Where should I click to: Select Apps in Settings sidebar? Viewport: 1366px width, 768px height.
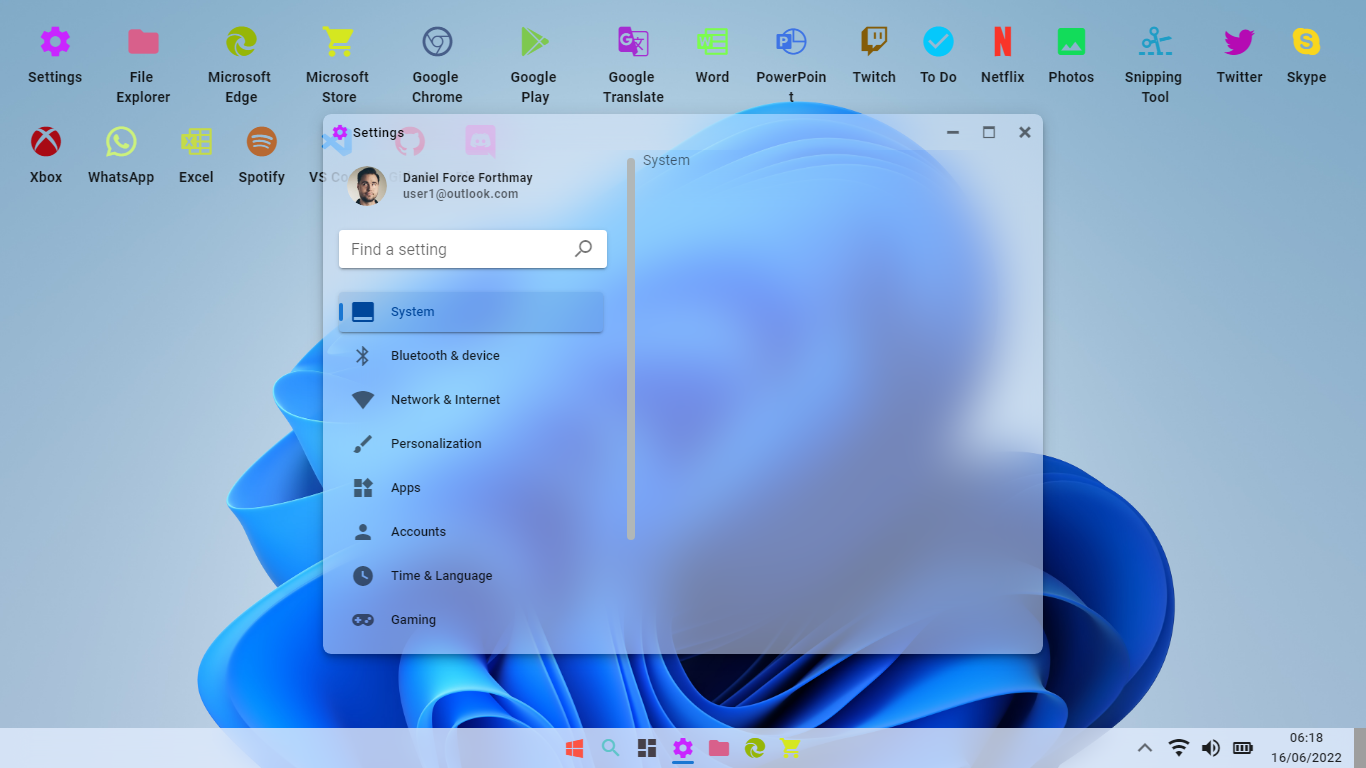(x=471, y=488)
